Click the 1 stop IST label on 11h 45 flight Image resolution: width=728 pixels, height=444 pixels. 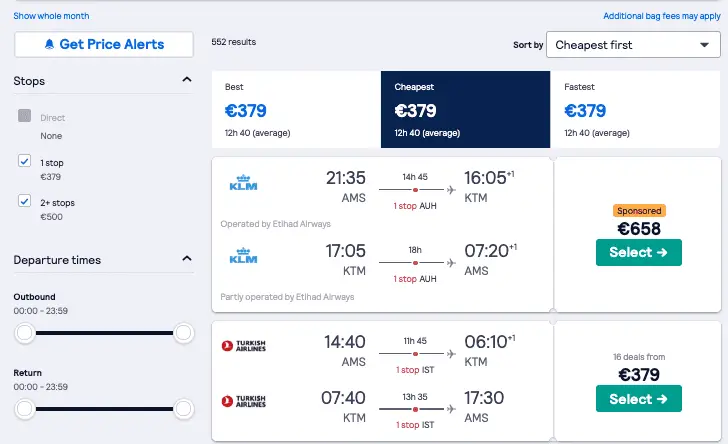tap(415, 370)
